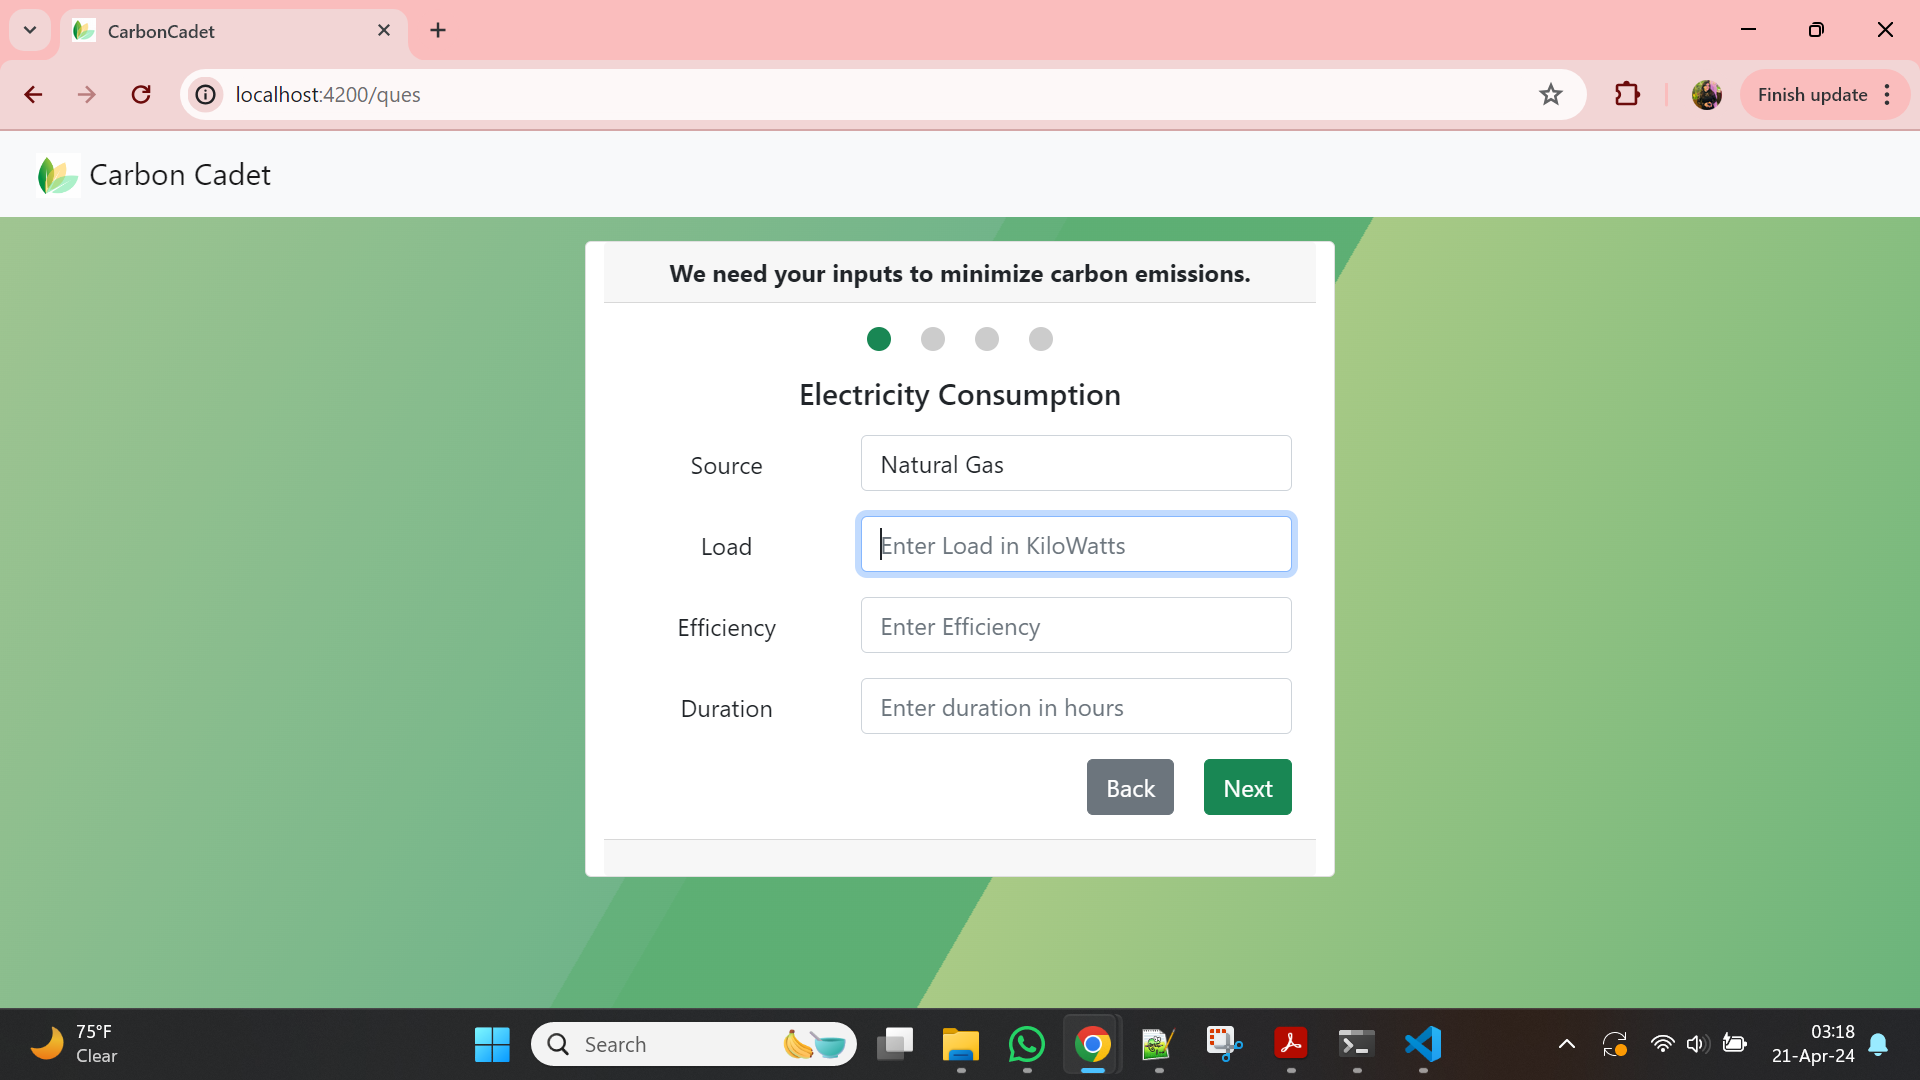The width and height of the screenshot is (1920, 1080).
Task: Show hidden system tray icons
Action: (1567, 1044)
